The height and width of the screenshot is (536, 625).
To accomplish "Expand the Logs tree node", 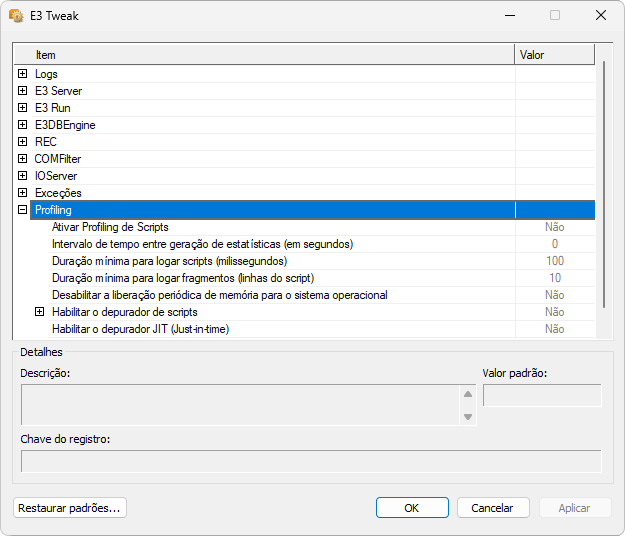I will [x=22, y=74].
